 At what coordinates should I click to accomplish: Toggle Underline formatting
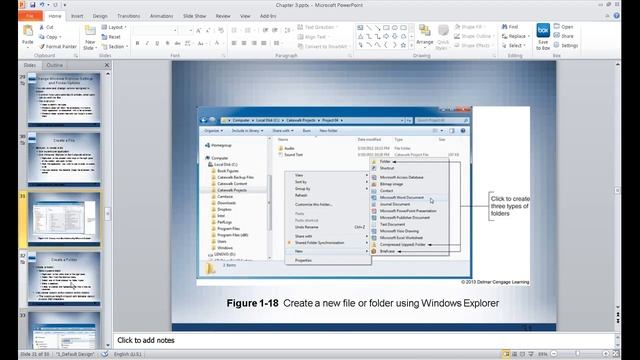(157, 43)
